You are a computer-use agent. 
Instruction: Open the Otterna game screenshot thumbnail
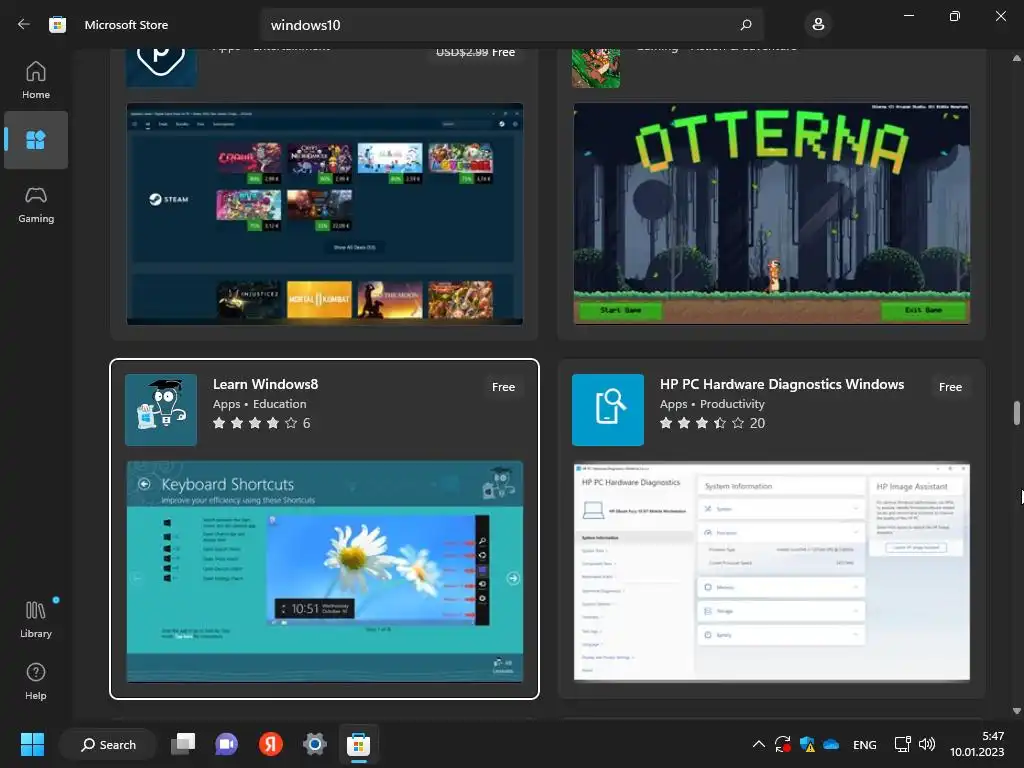click(x=772, y=214)
